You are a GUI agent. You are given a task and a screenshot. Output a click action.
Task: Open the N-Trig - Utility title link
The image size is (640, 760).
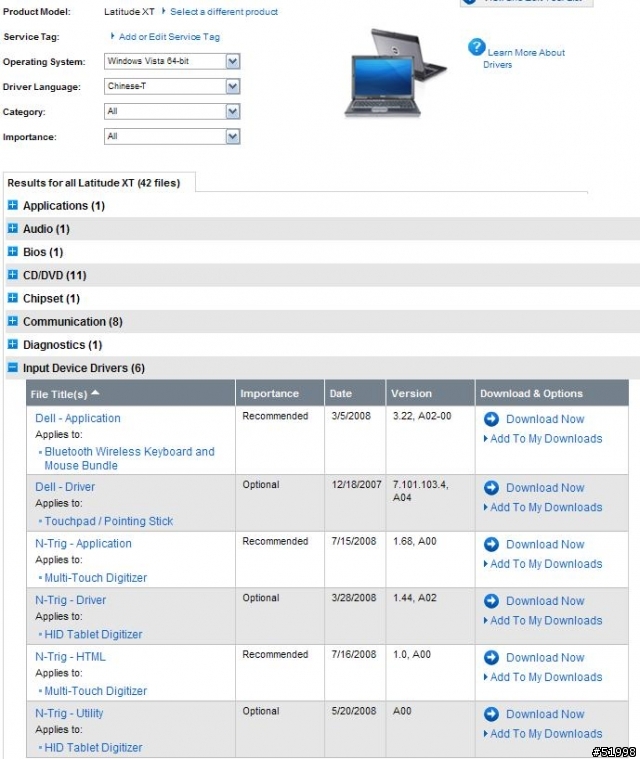point(69,713)
